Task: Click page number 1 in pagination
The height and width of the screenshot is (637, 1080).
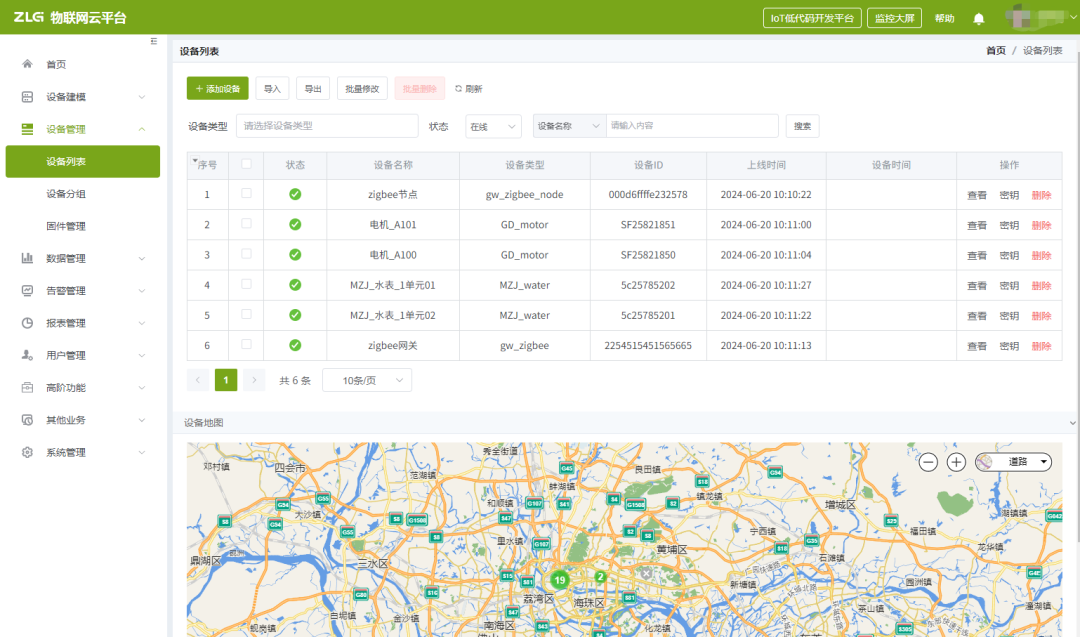Action: pyautogui.click(x=226, y=380)
